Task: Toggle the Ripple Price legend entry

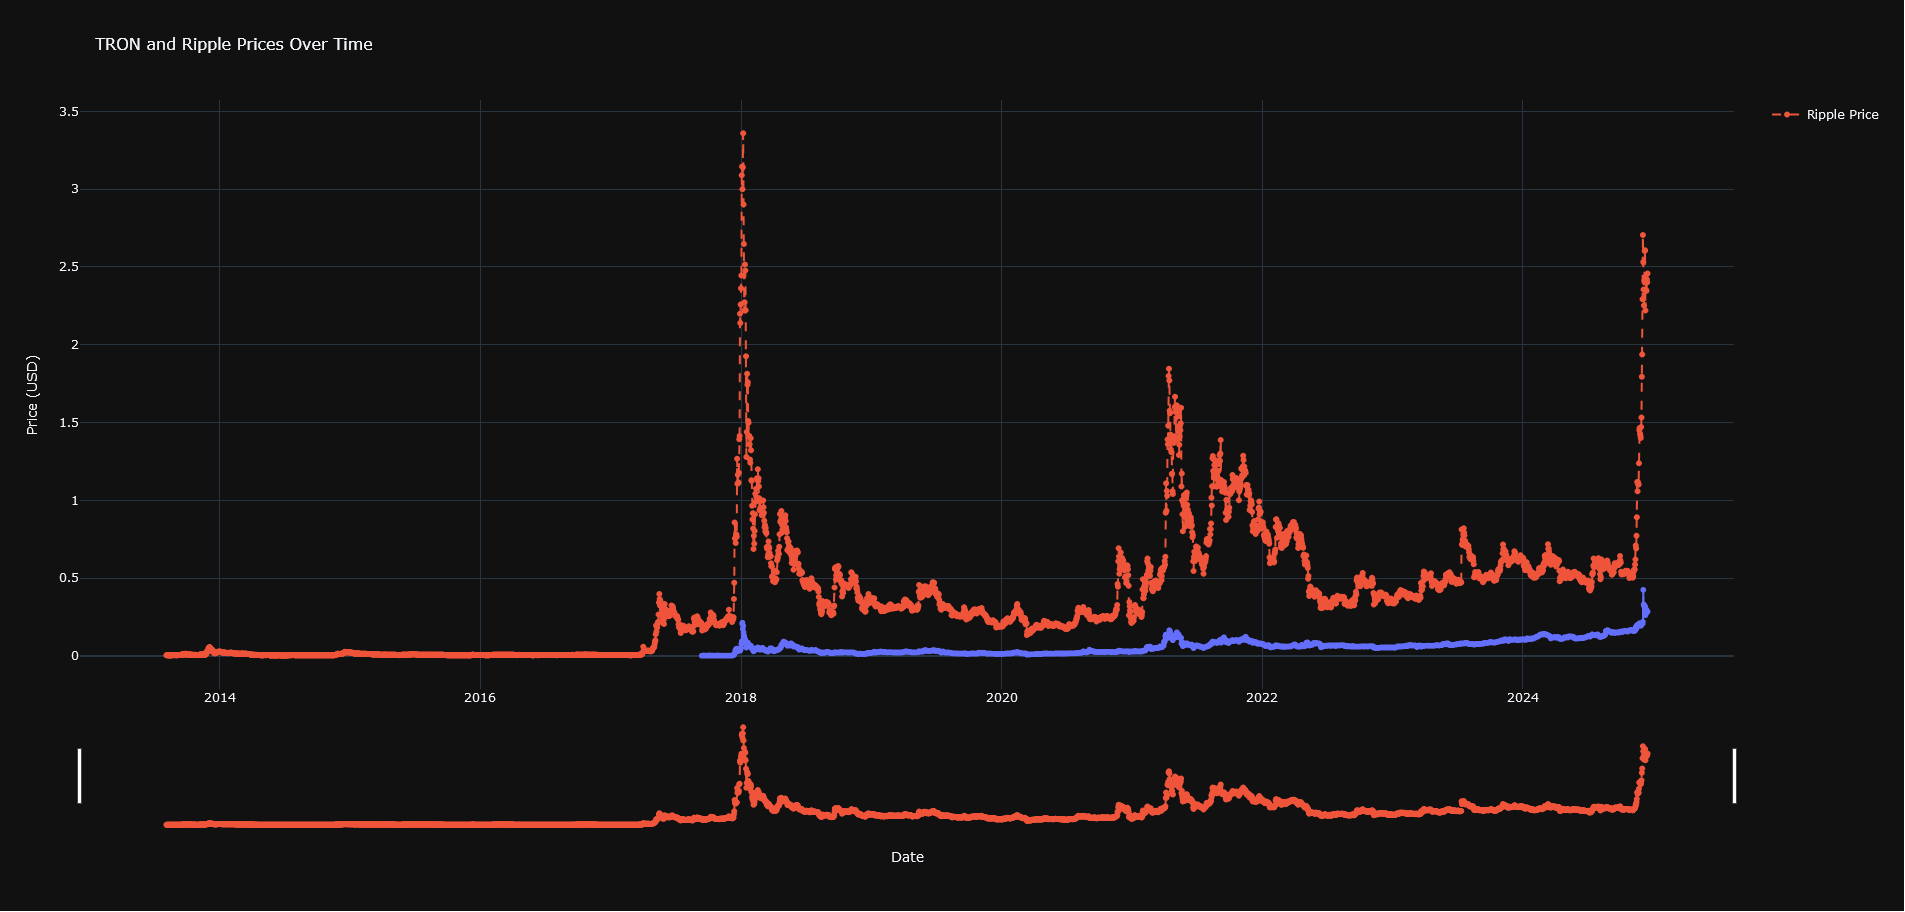Action: tap(1825, 115)
